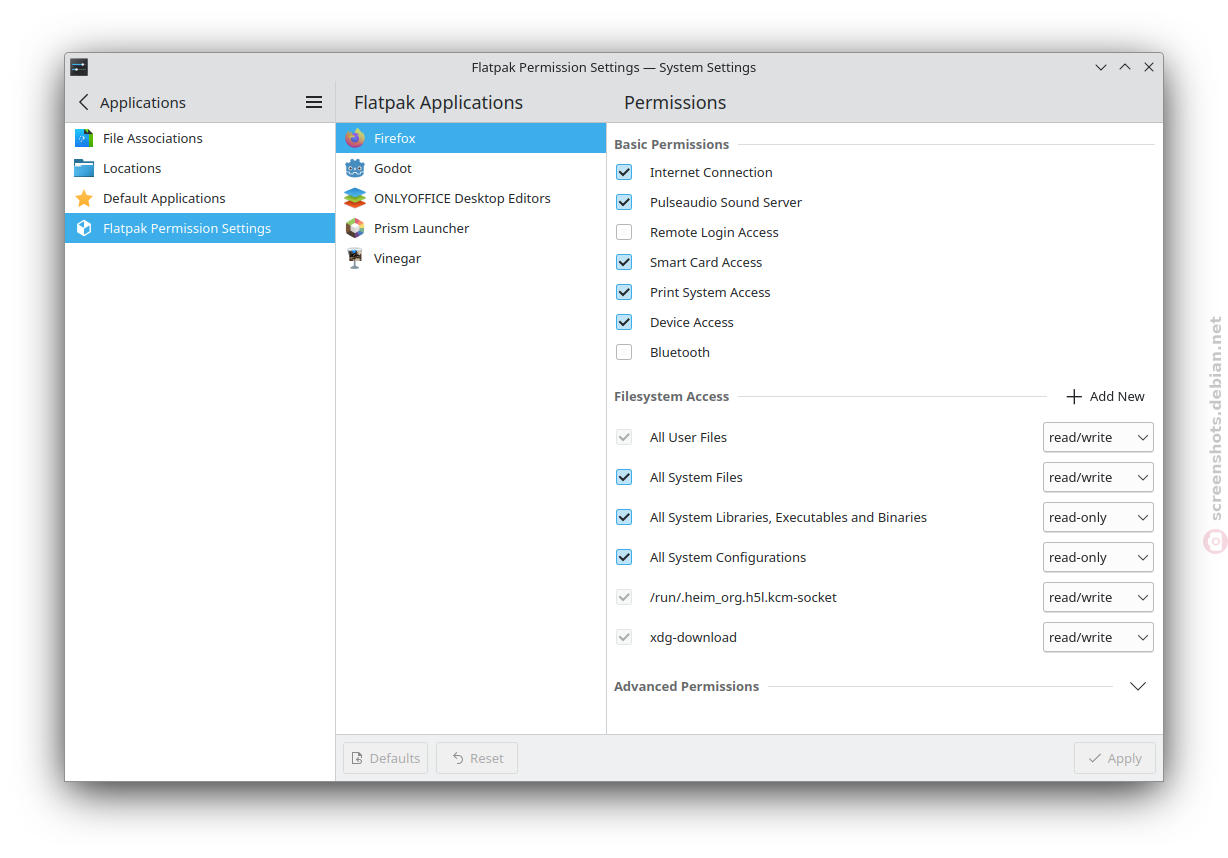Image resolution: width=1228 pixels, height=858 pixels.
Task: Uncheck All System Libraries, Executables and Binaries
Action: tap(624, 517)
